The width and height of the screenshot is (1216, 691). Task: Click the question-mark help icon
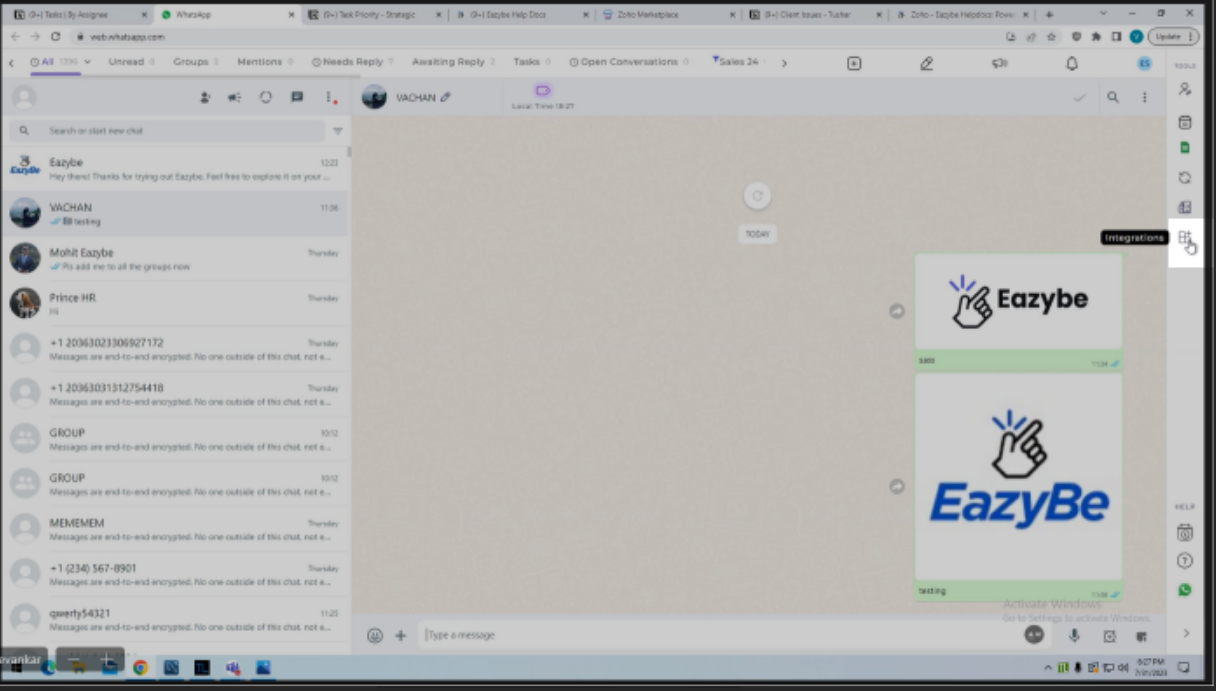click(x=1185, y=561)
